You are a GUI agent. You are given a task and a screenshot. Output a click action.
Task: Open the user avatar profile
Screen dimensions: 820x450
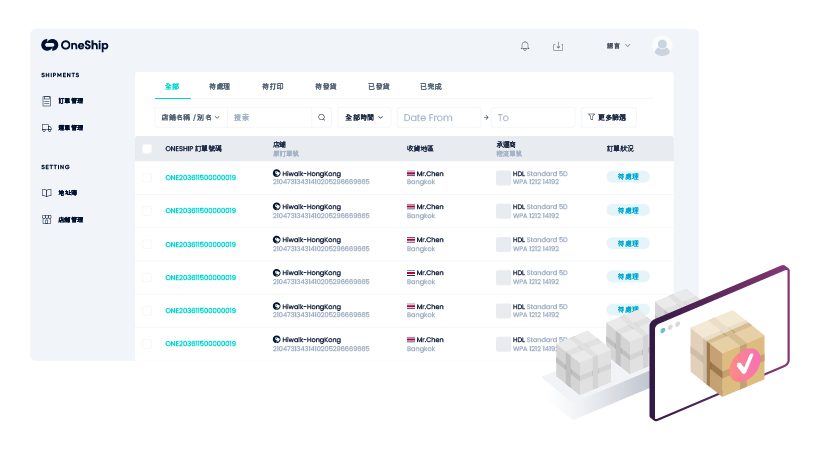662,46
